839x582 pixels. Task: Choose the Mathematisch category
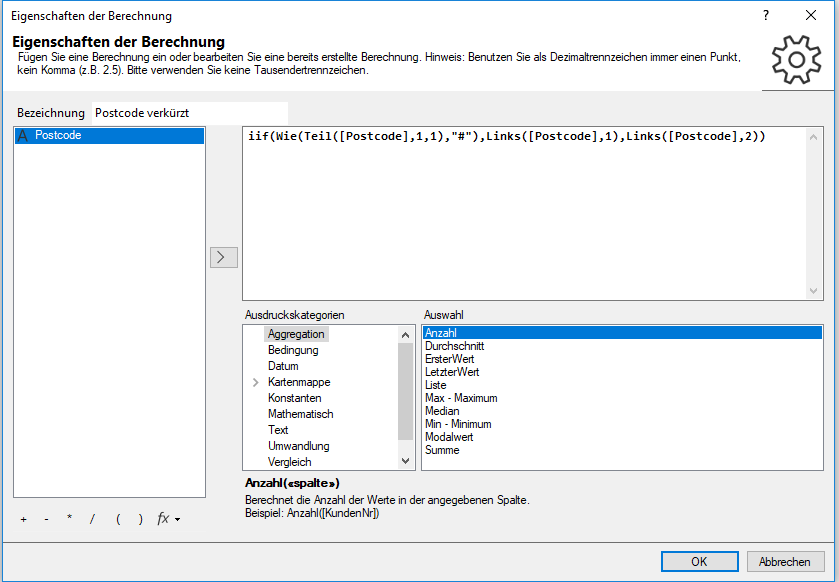(x=300, y=414)
